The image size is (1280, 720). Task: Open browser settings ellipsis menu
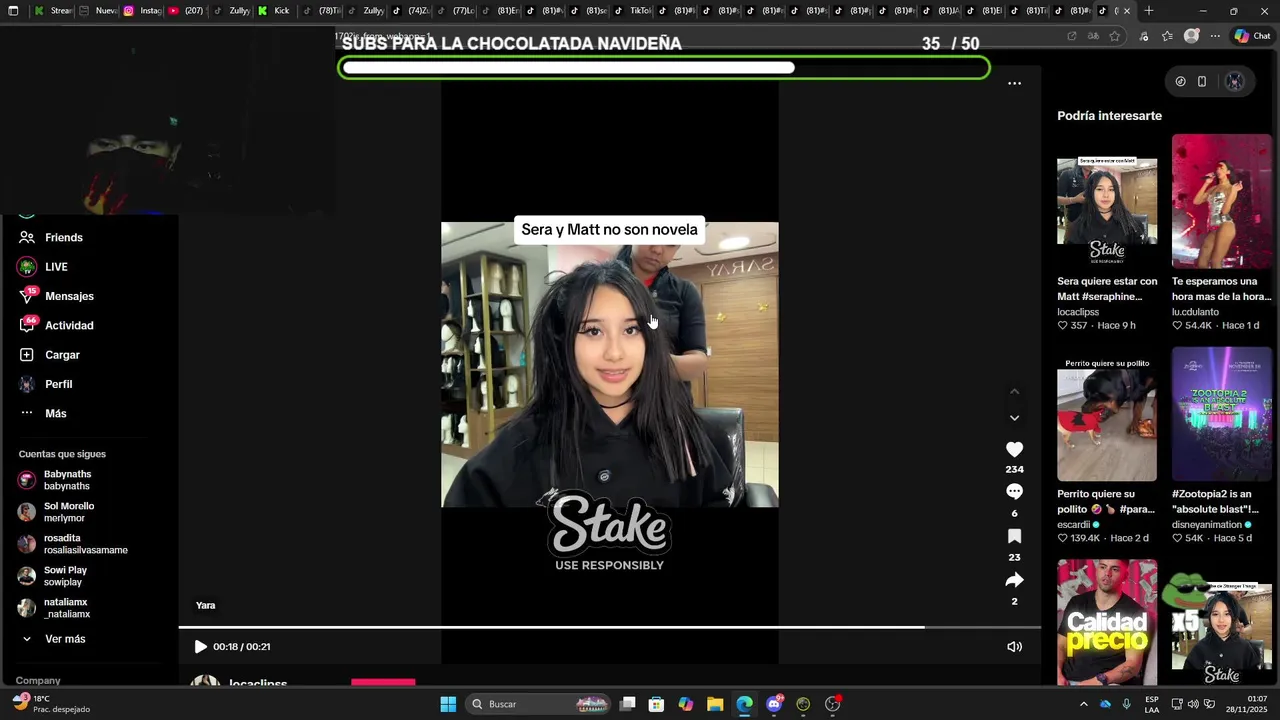[x=1215, y=36]
